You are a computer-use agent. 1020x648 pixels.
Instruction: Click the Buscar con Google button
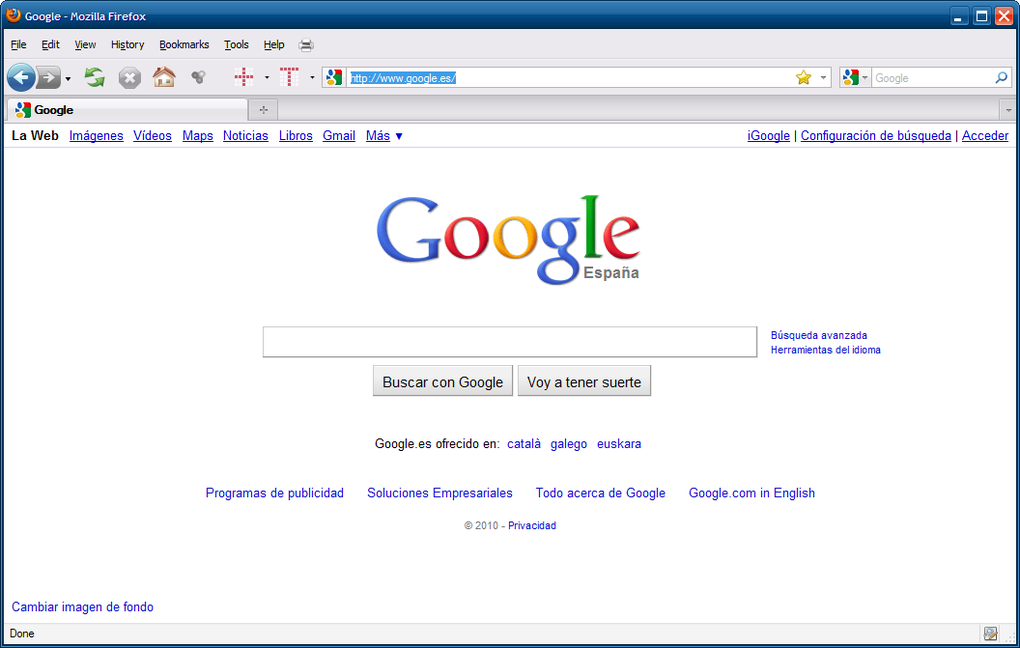click(x=442, y=381)
